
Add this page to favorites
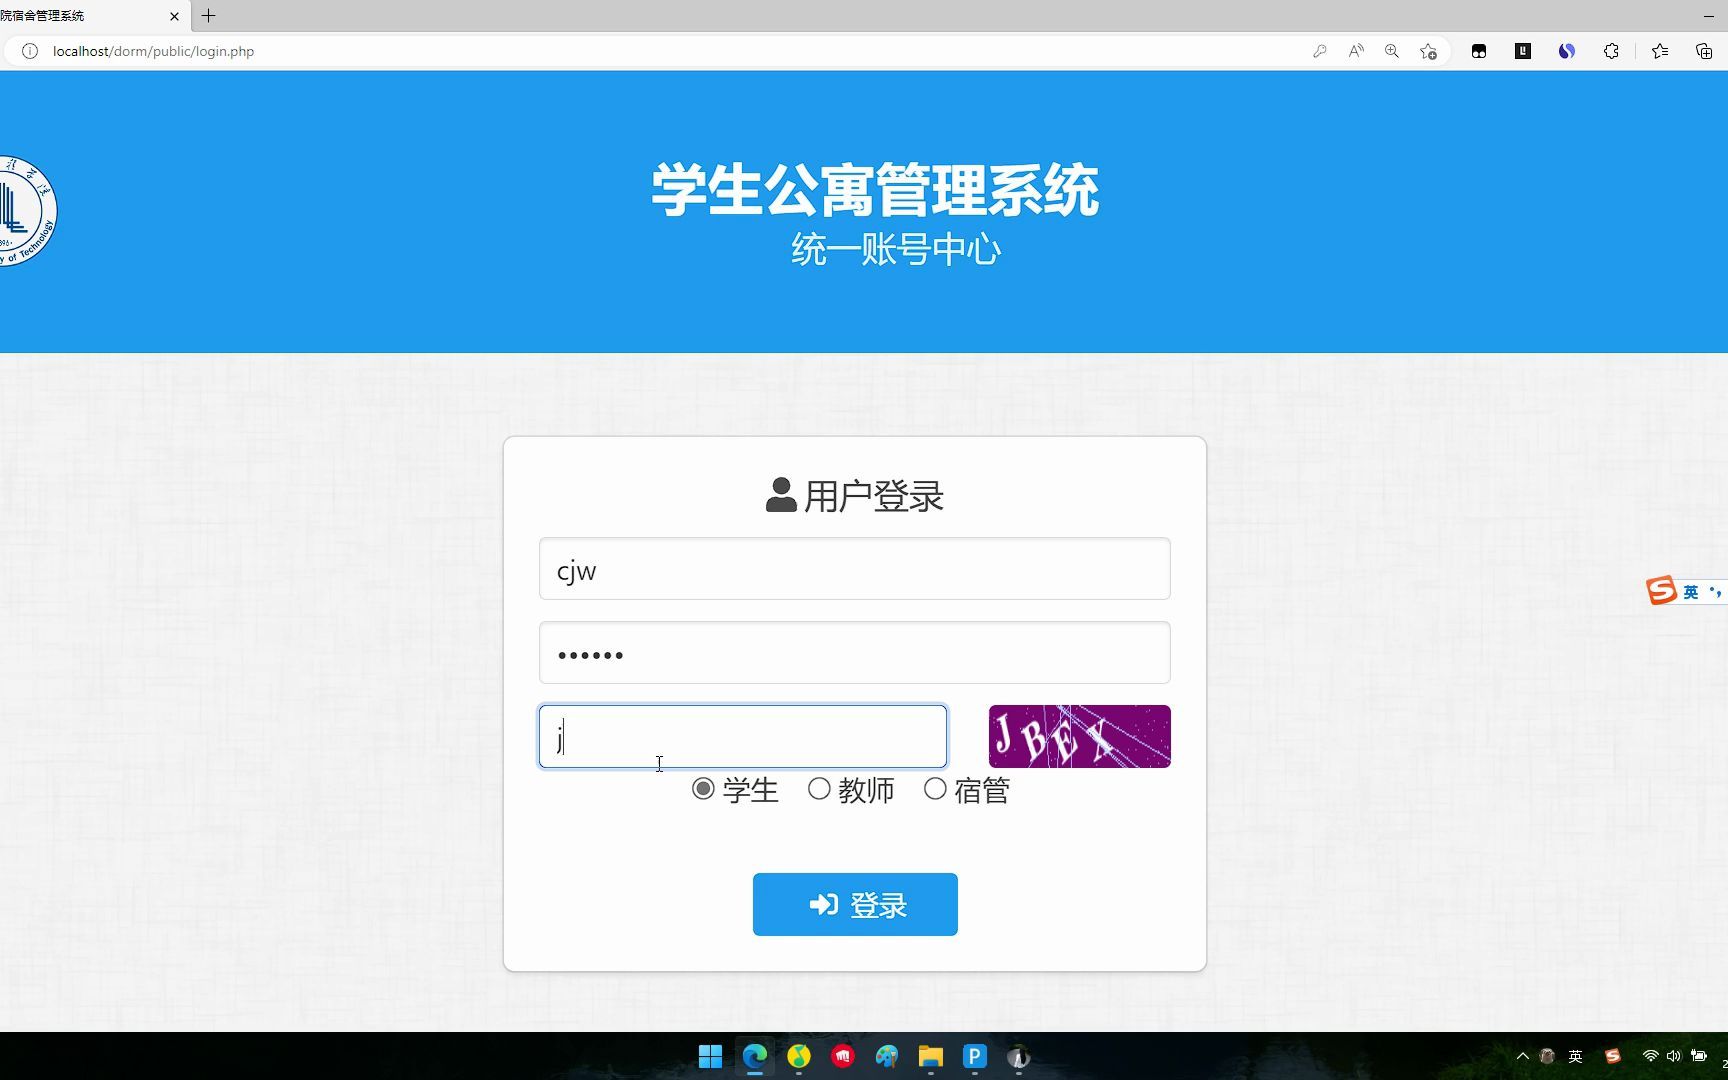(x=1428, y=51)
